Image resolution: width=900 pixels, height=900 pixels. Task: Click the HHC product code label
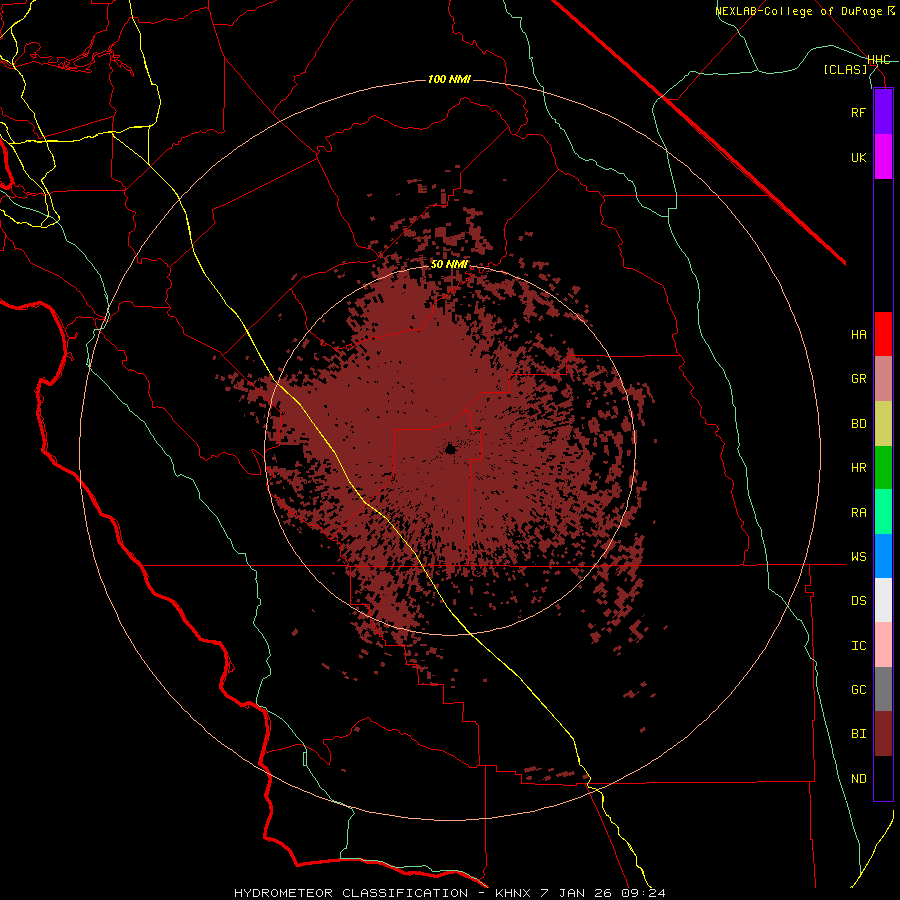879,60
